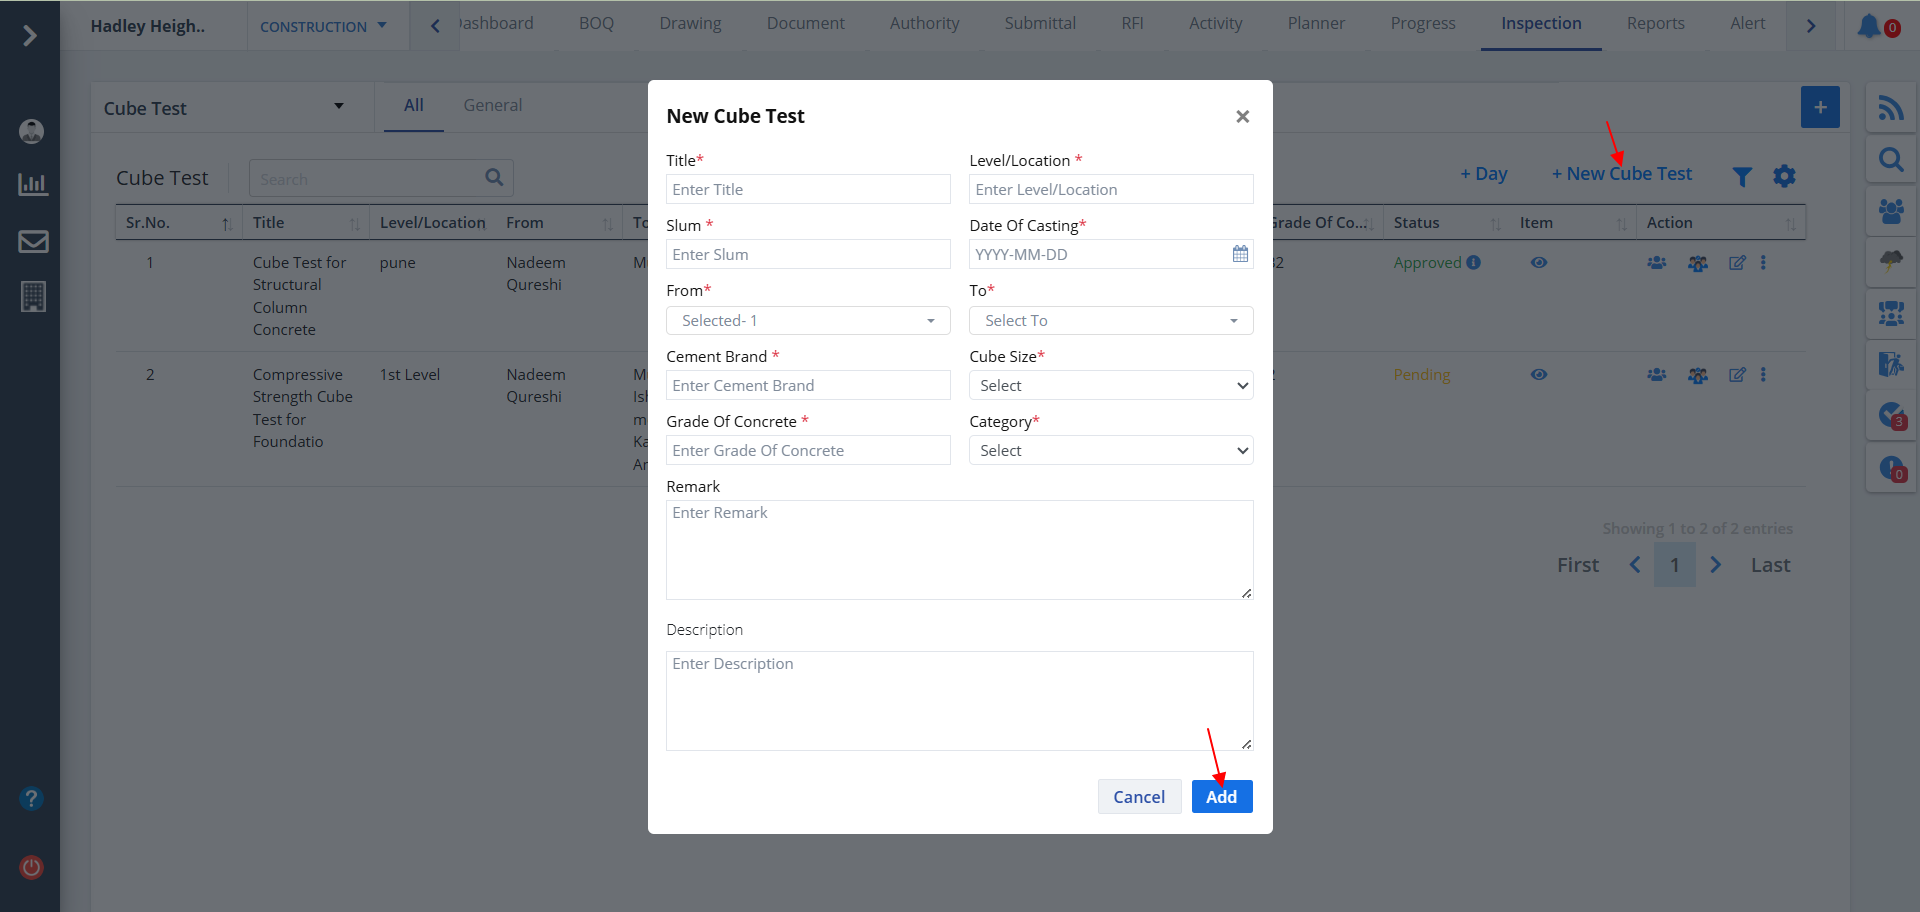Open the Select To dropdown
The height and width of the screenshot is (912, 1920).
pyautogui.click(x=1110, y=321)
